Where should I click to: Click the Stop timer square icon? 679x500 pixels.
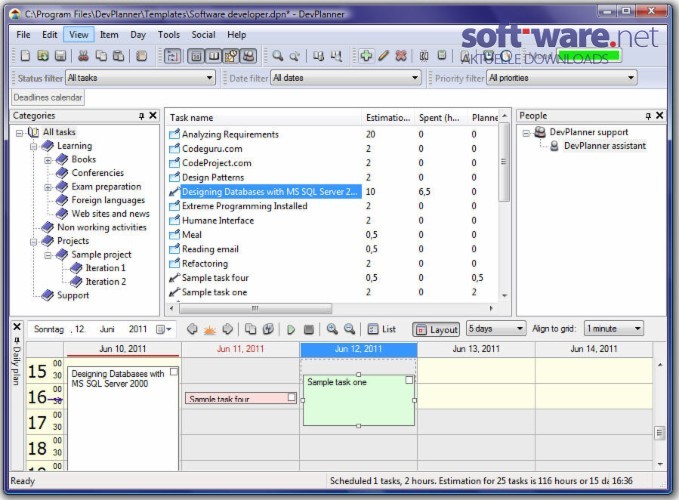(x=308, y=329)
